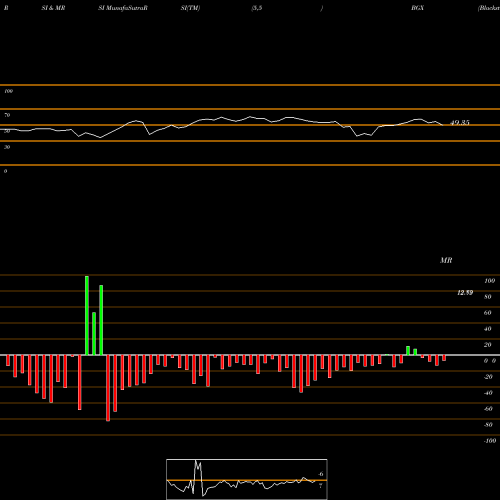Image resolution: width=500 pixels, height=500 pixels.
Task: Select the MR heading above the histogram
Action: [446, 260]
